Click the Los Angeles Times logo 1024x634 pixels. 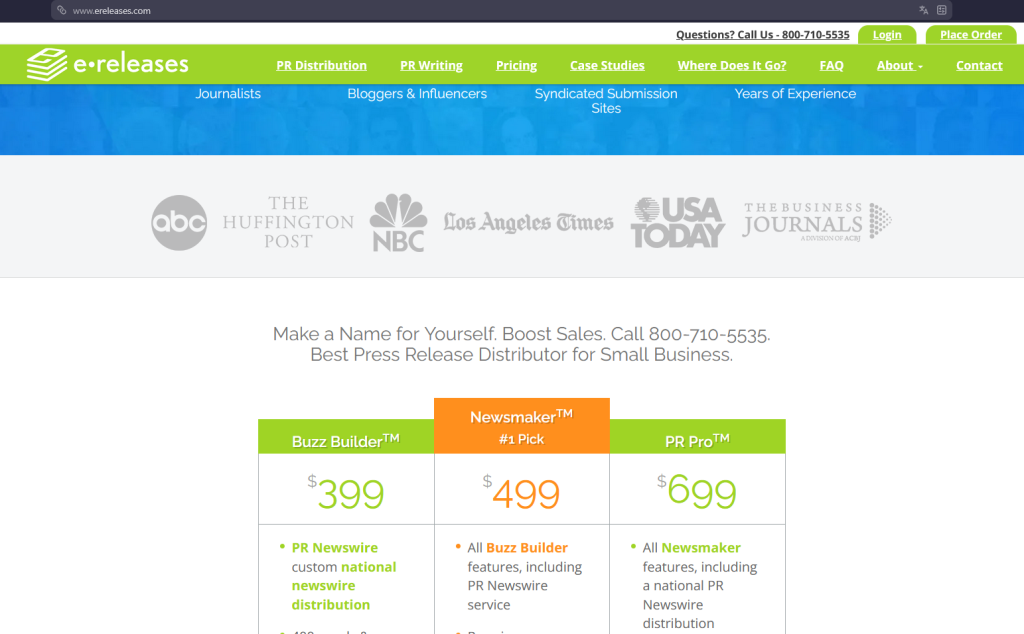coord(528,223)
